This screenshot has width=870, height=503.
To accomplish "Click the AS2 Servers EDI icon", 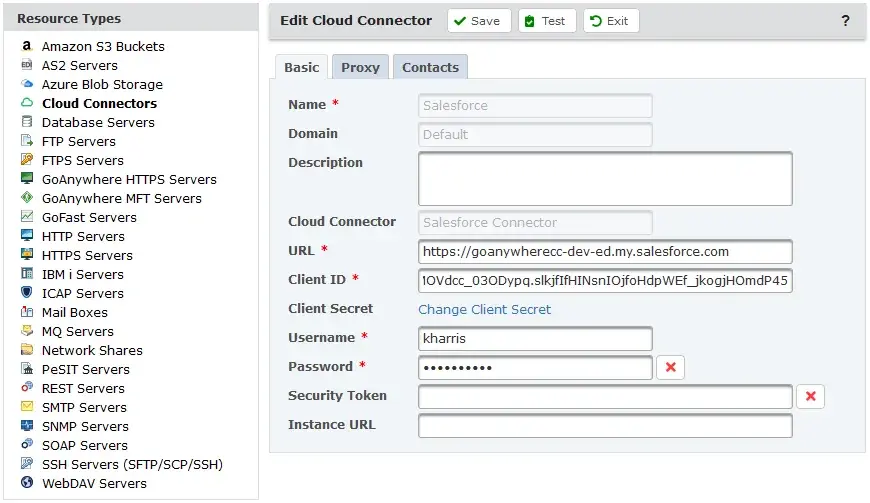I will (x=27, y=65).
